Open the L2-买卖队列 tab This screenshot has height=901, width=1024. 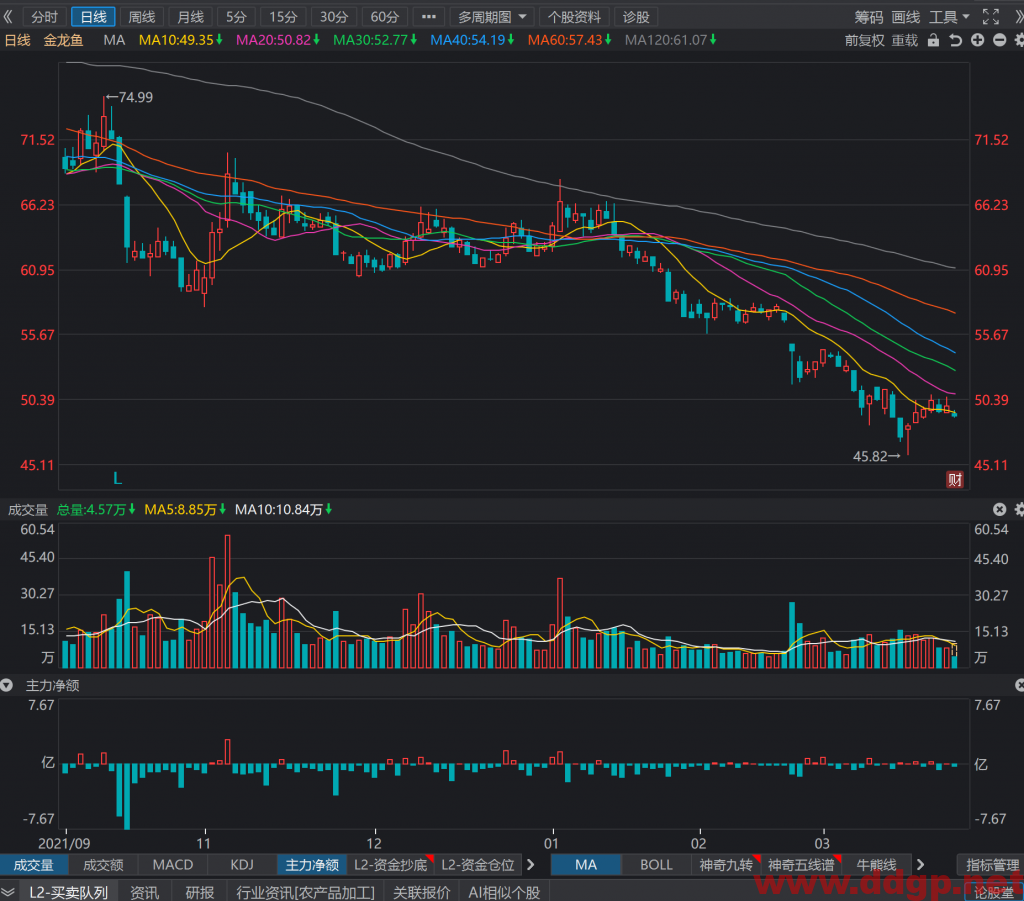point(69,892)
